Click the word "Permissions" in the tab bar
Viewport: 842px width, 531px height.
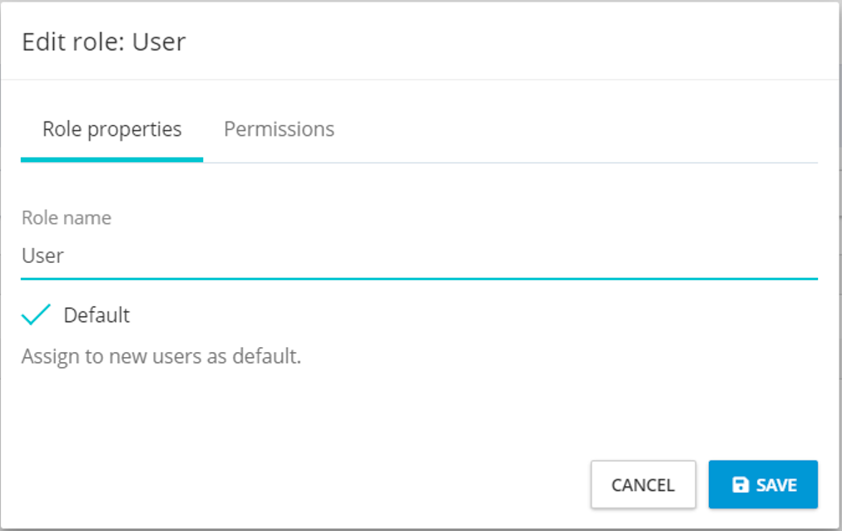[279, 129]
